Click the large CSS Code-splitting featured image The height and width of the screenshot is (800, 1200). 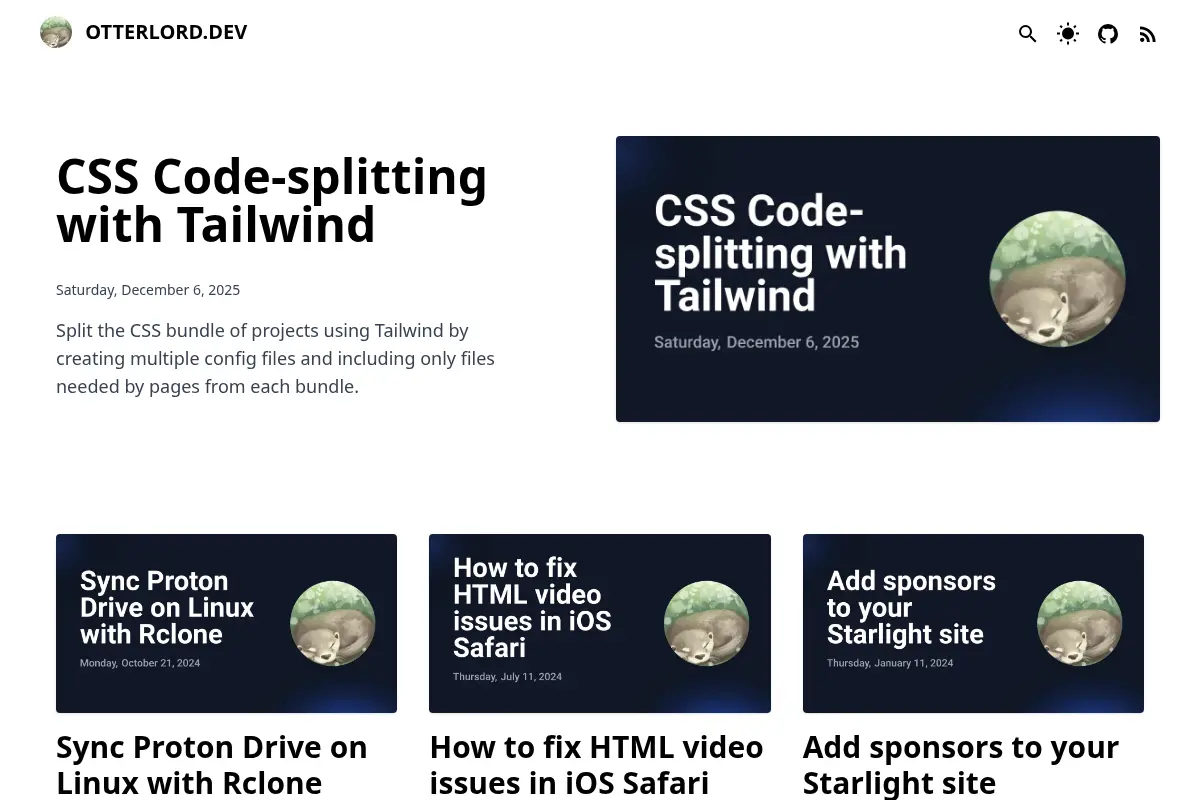[x=888, y=279]
